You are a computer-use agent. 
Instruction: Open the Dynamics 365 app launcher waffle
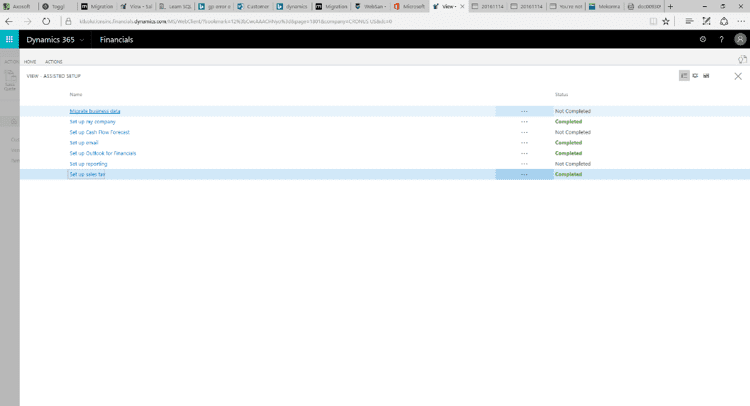tap(10, 39)
